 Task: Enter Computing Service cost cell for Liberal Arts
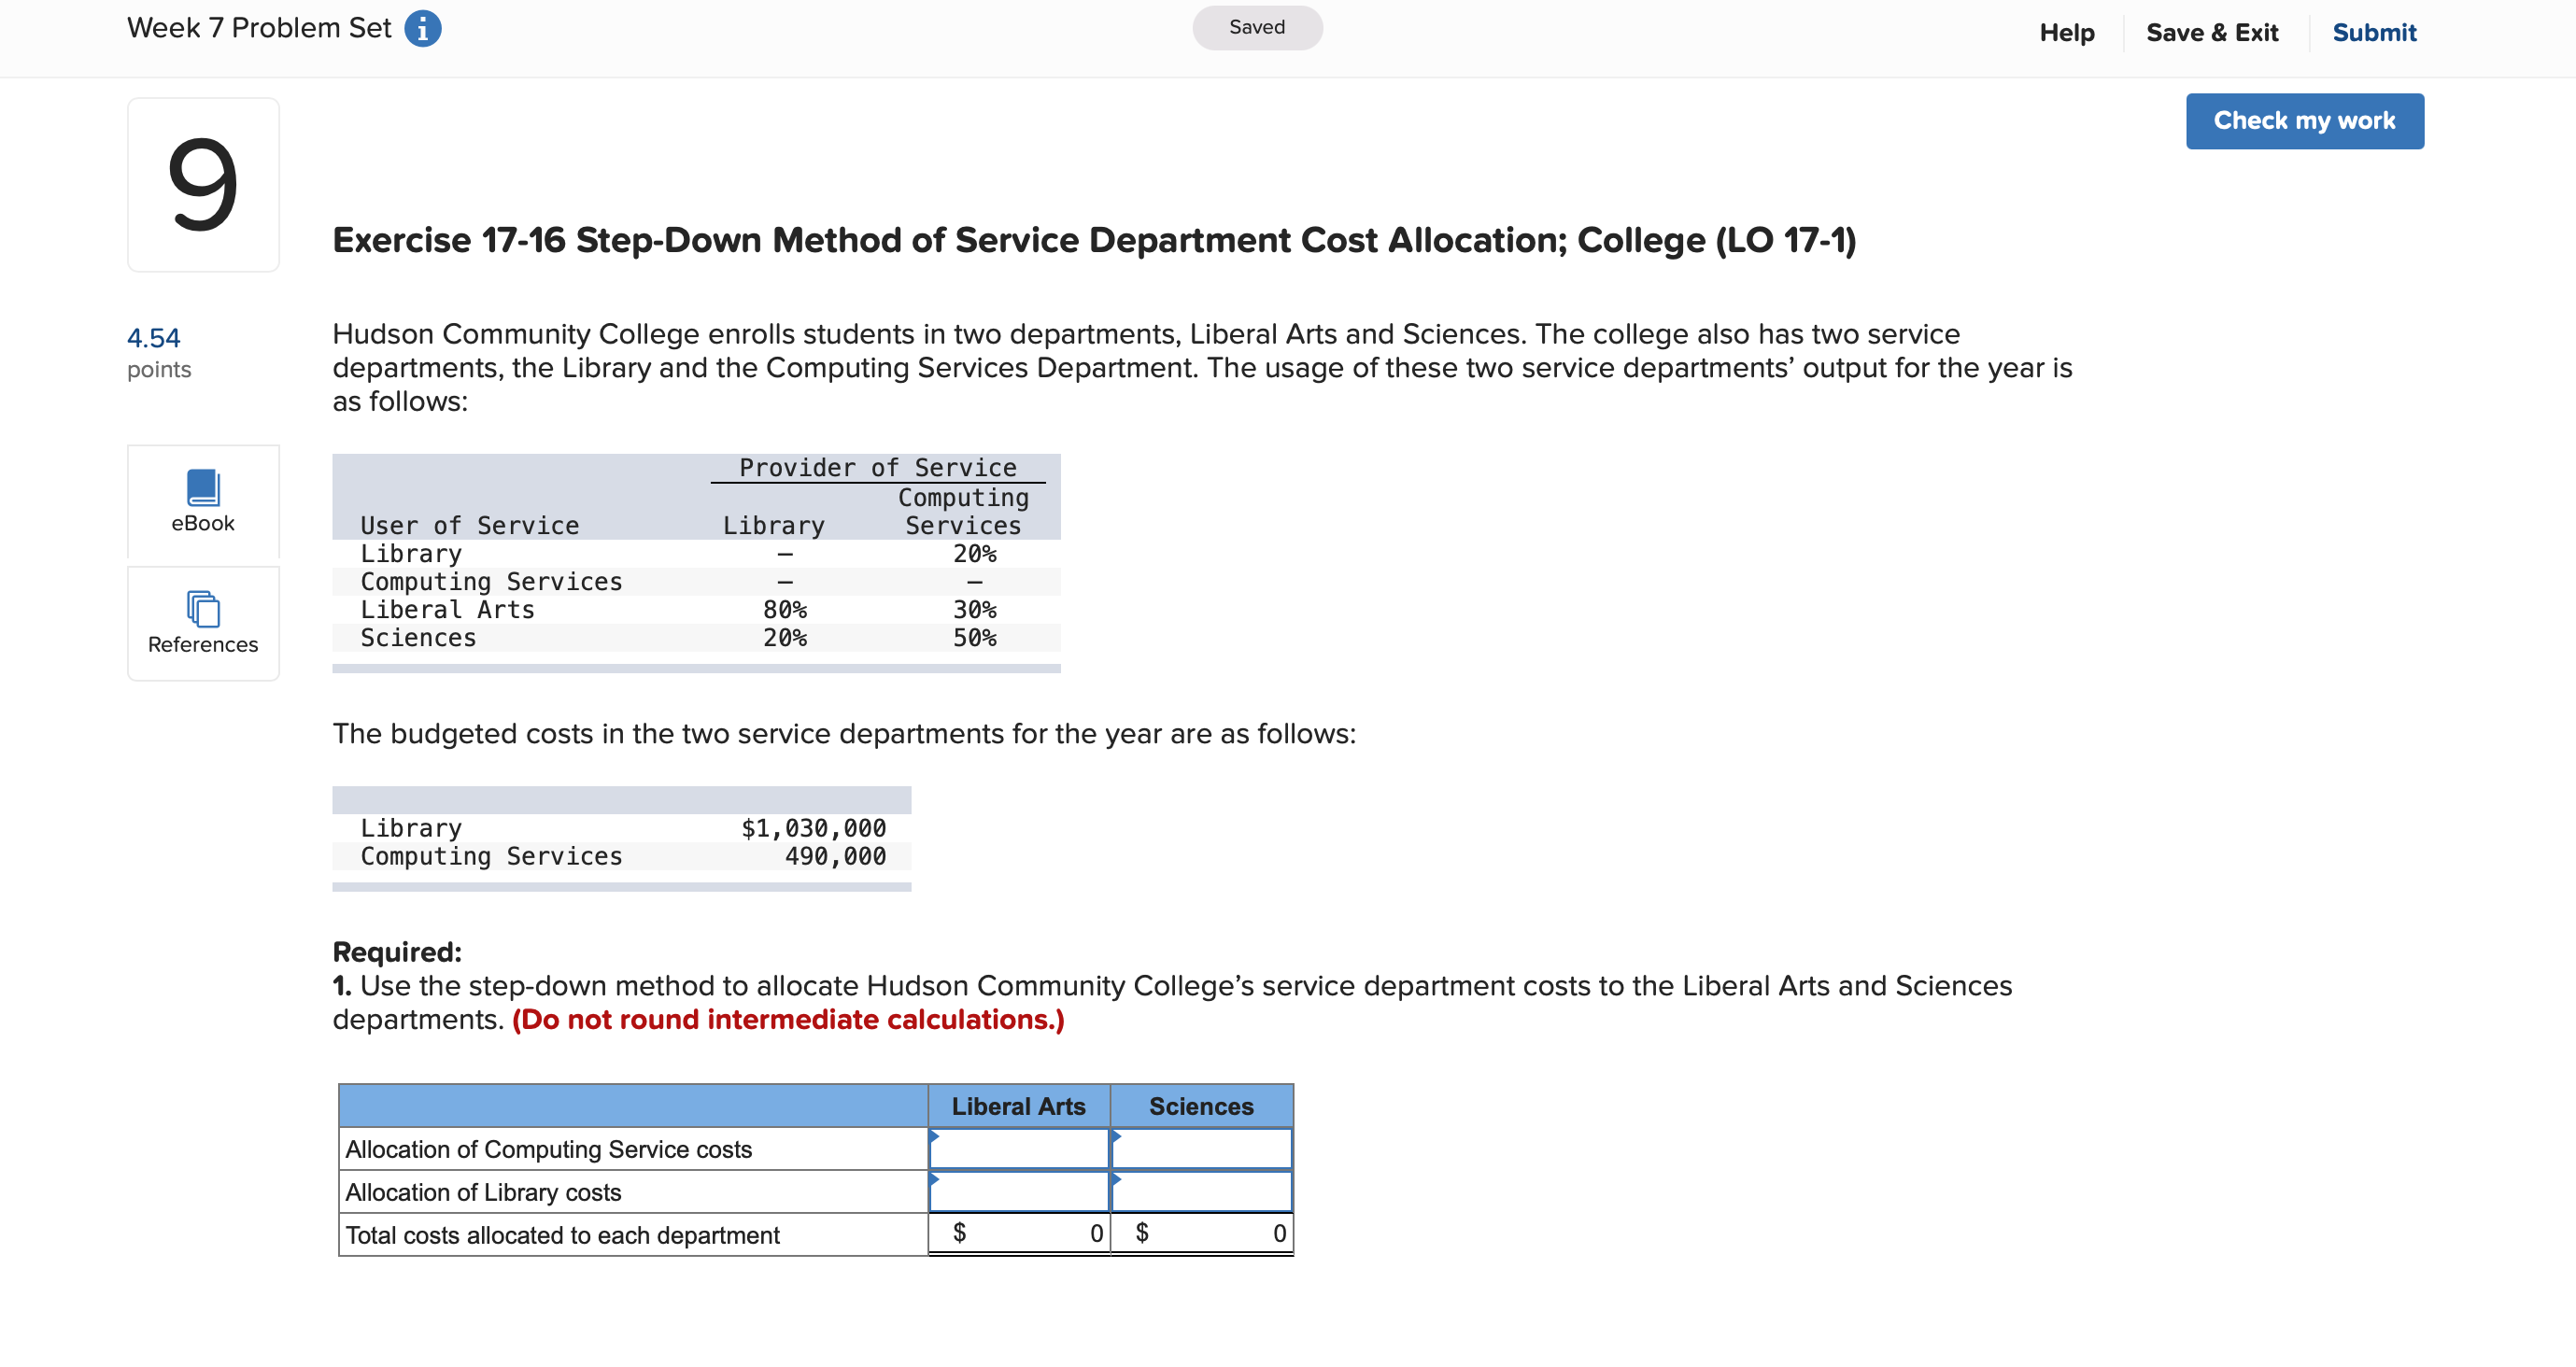tap(1018, 1149)
